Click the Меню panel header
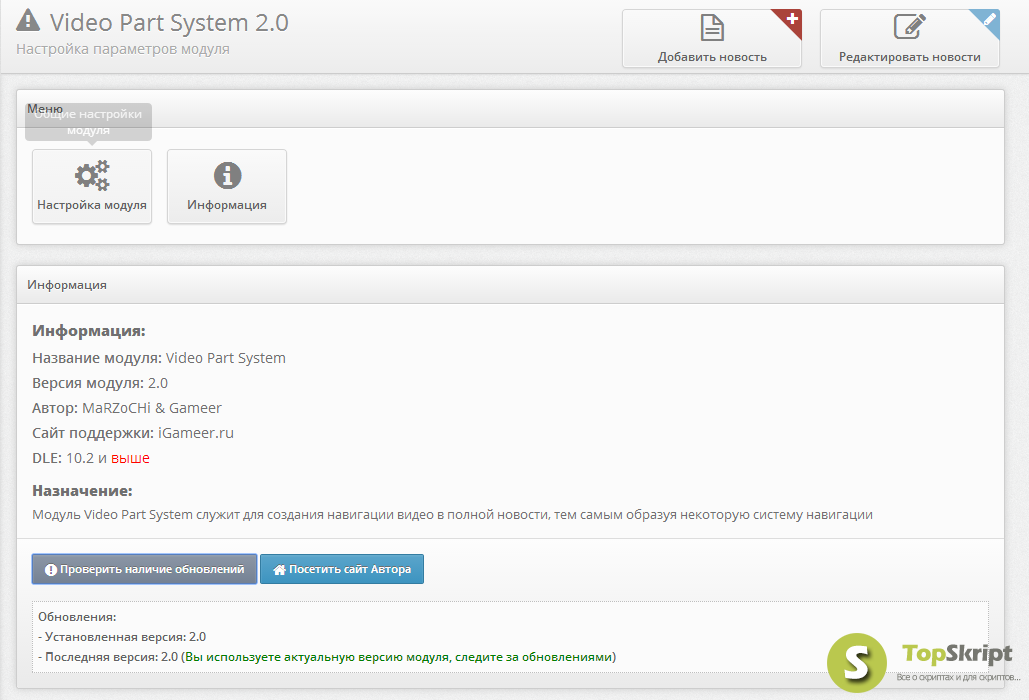The width and height of the screenshot is (1029, 700). (510, 109)
